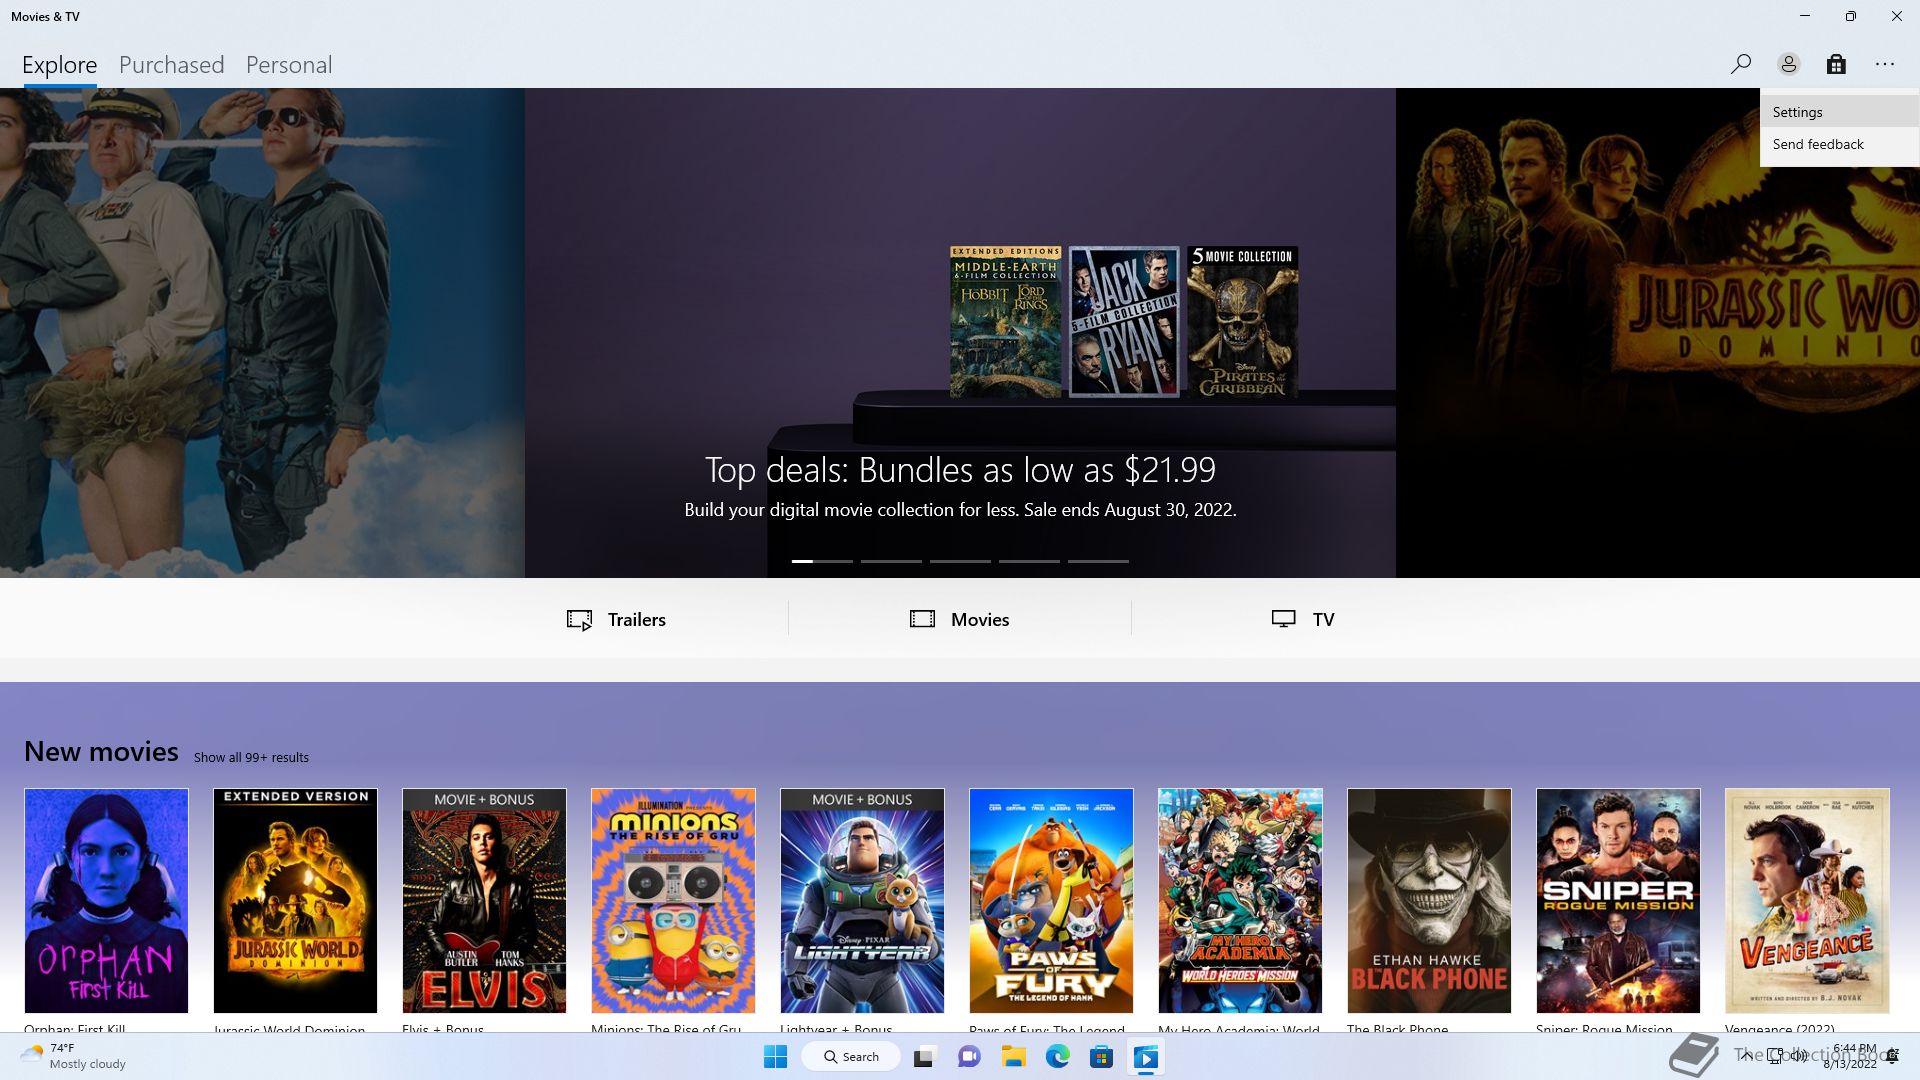
Task: Open Minions: The Rise of Gru poster
Action: pyautogui.click(x=673, y=900)
